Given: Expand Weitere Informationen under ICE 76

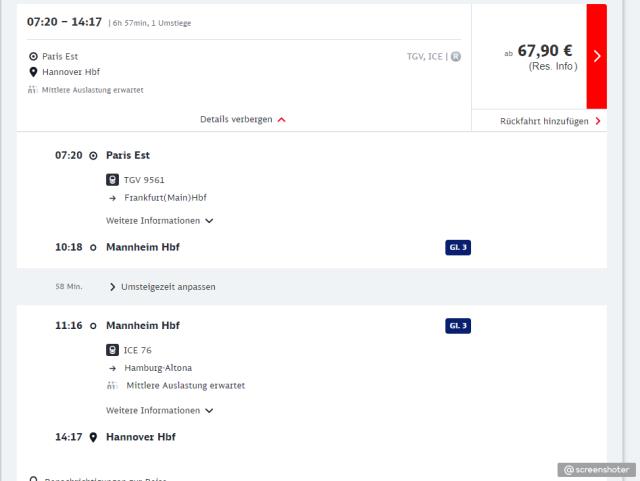Looking at the screenshot, I should pos(160,410).
